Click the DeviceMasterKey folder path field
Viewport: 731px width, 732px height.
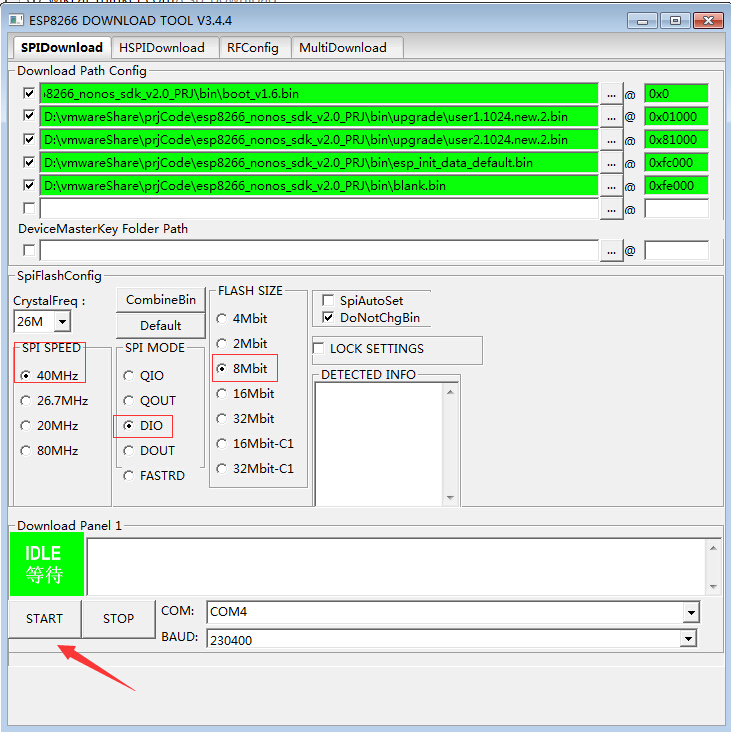pyautogui.click(x=319, y=250)
